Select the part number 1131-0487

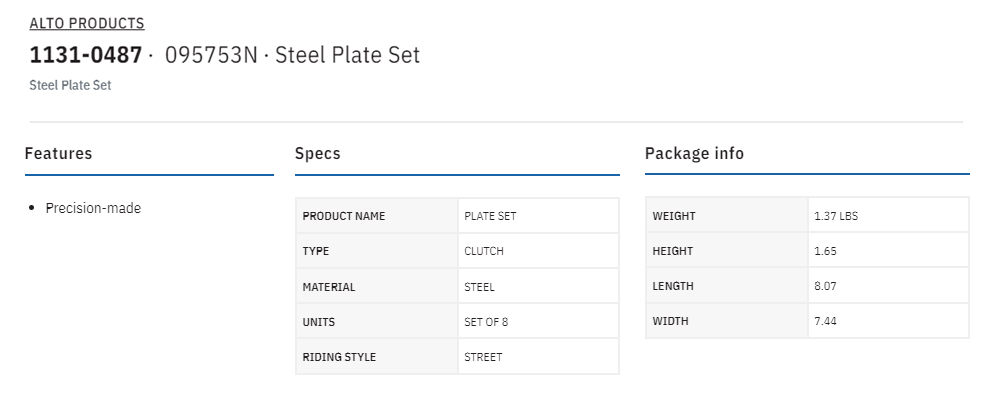click(85, 55)
